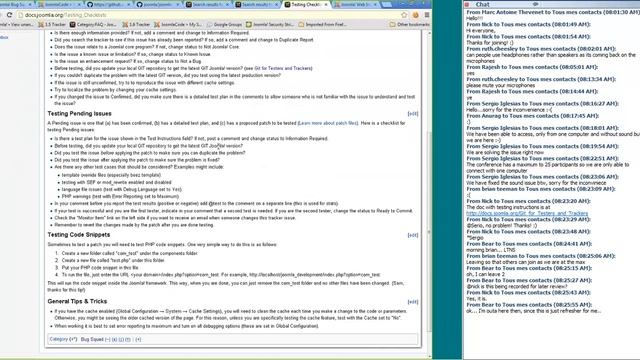Viewport: 640px width, 360px height.
Task: Select chat message 'morning brian.... LTNS'
Action: [491, 250]
